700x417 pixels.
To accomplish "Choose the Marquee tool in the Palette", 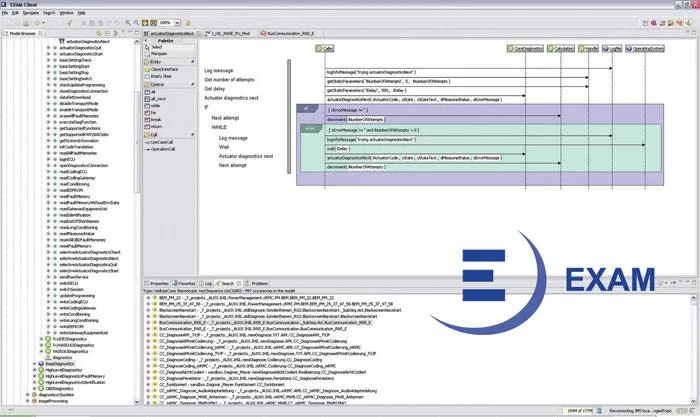I will pos(169,54).
